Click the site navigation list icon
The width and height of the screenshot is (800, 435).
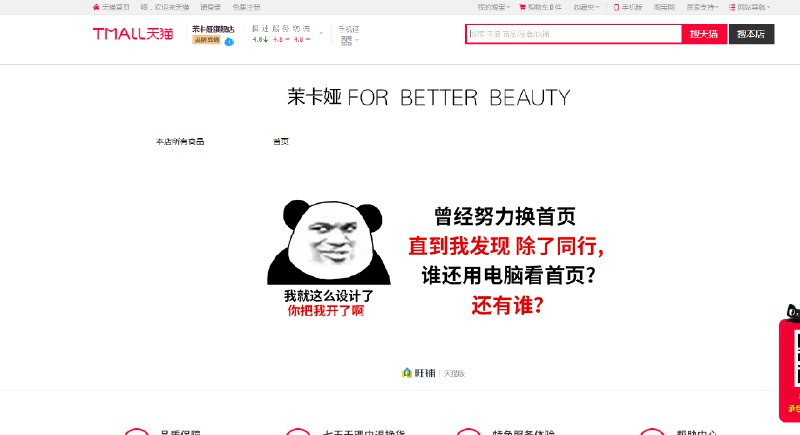coord(732,7)
